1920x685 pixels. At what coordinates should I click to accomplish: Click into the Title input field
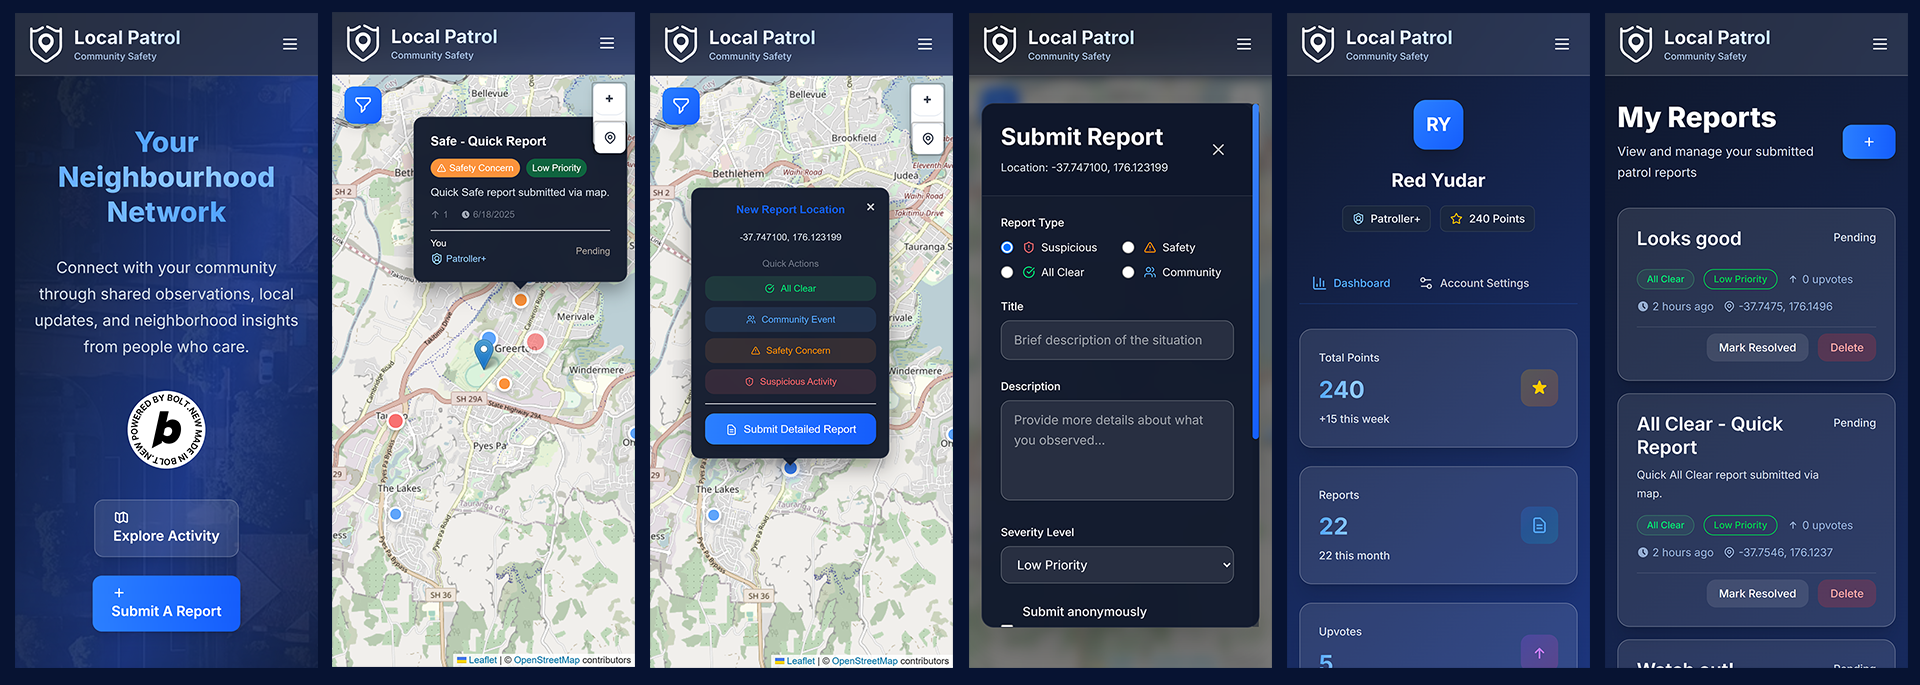click(1117, 340)
